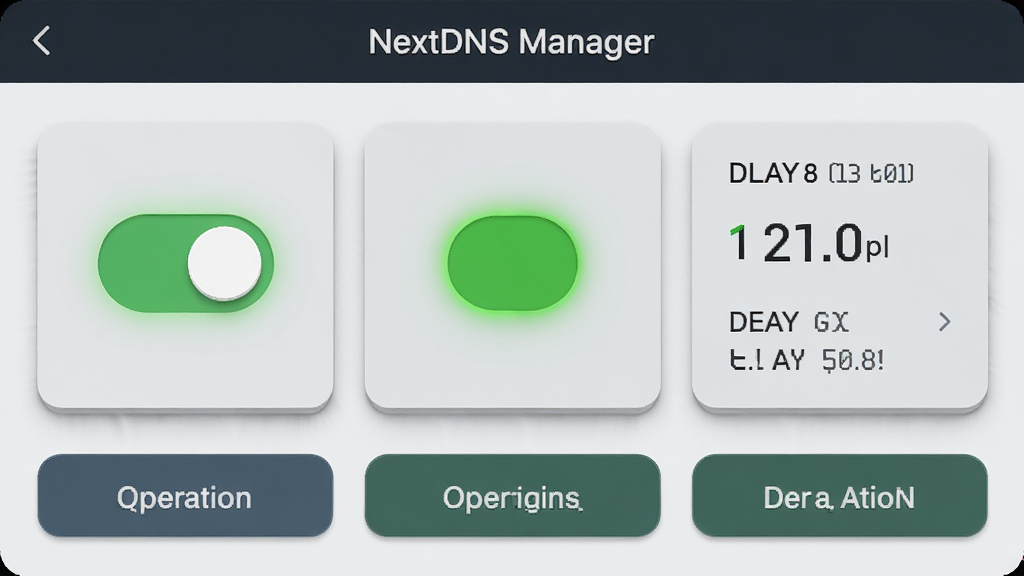1024x576 pixels.
Task: Open the DEAY GX chevron arrow
Action: 944,321
